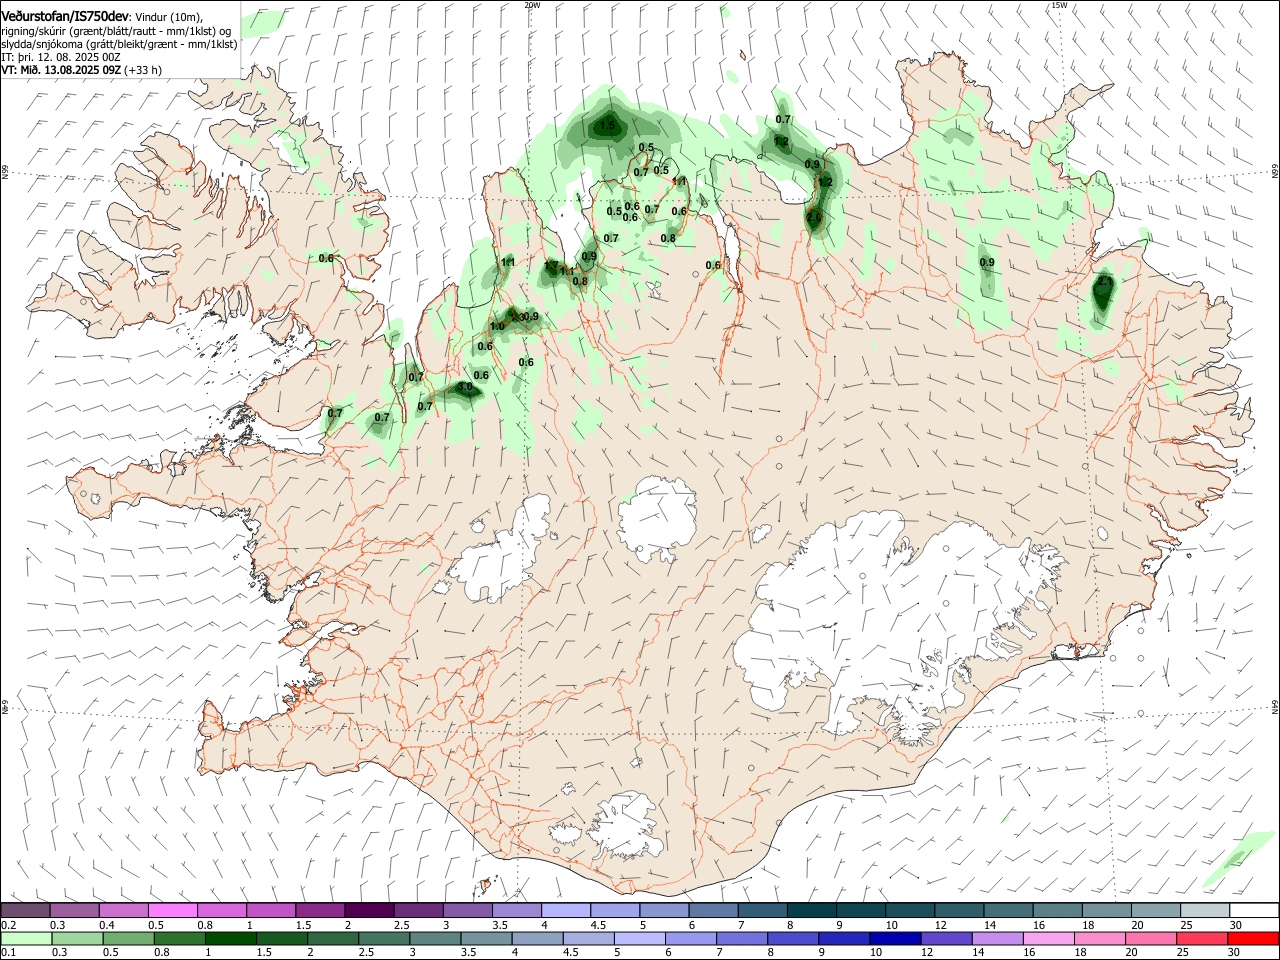1280x960 pixels.
Task: Click the 15W longitude label at top
Action: [1059, 5]
